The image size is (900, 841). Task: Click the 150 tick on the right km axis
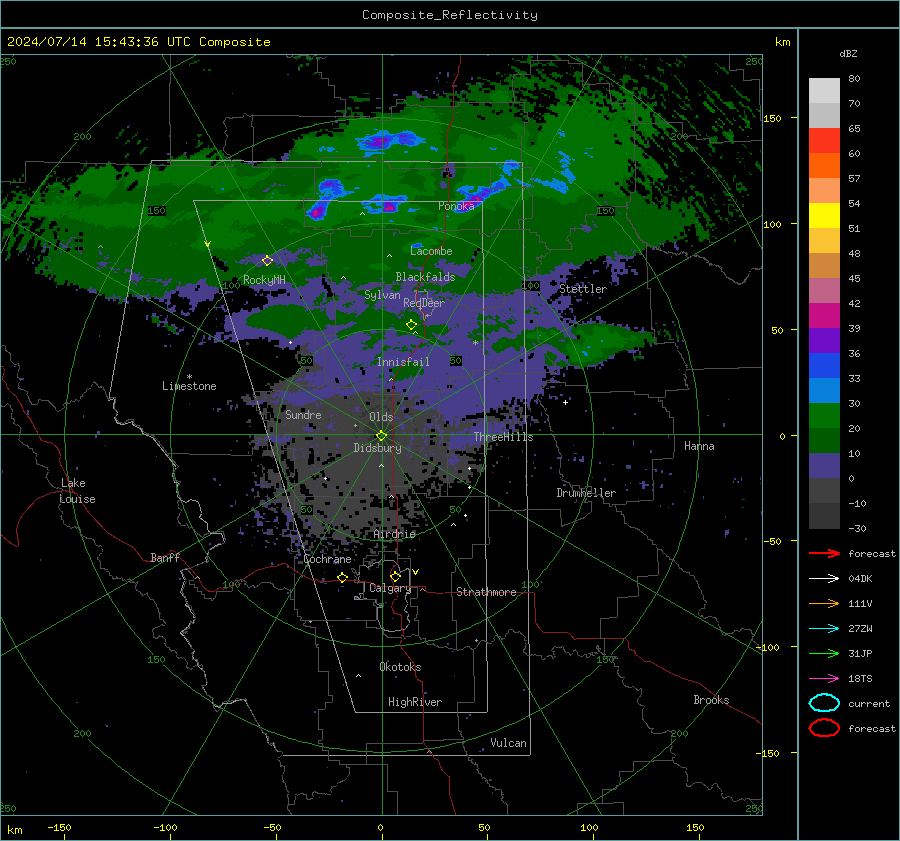(x=773, y=118)
